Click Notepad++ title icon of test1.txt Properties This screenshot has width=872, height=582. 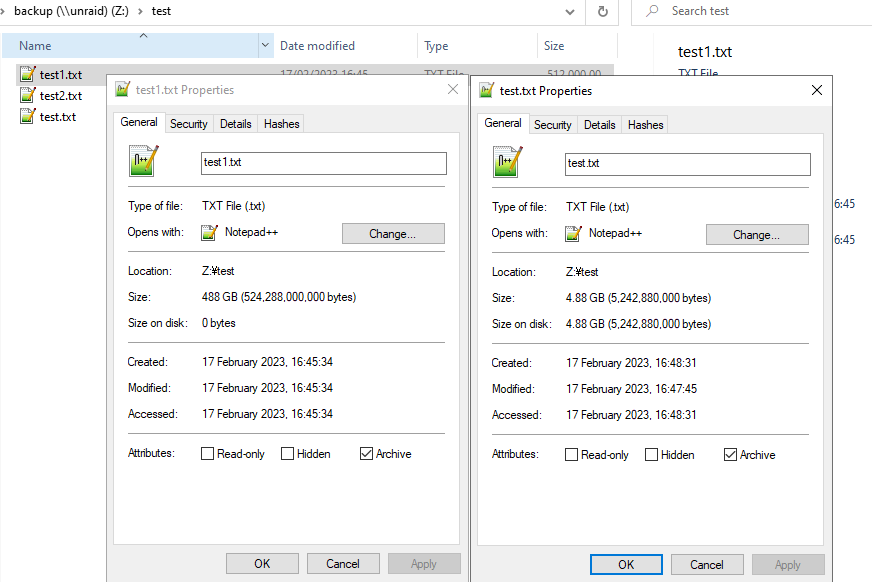coord(122,89)
